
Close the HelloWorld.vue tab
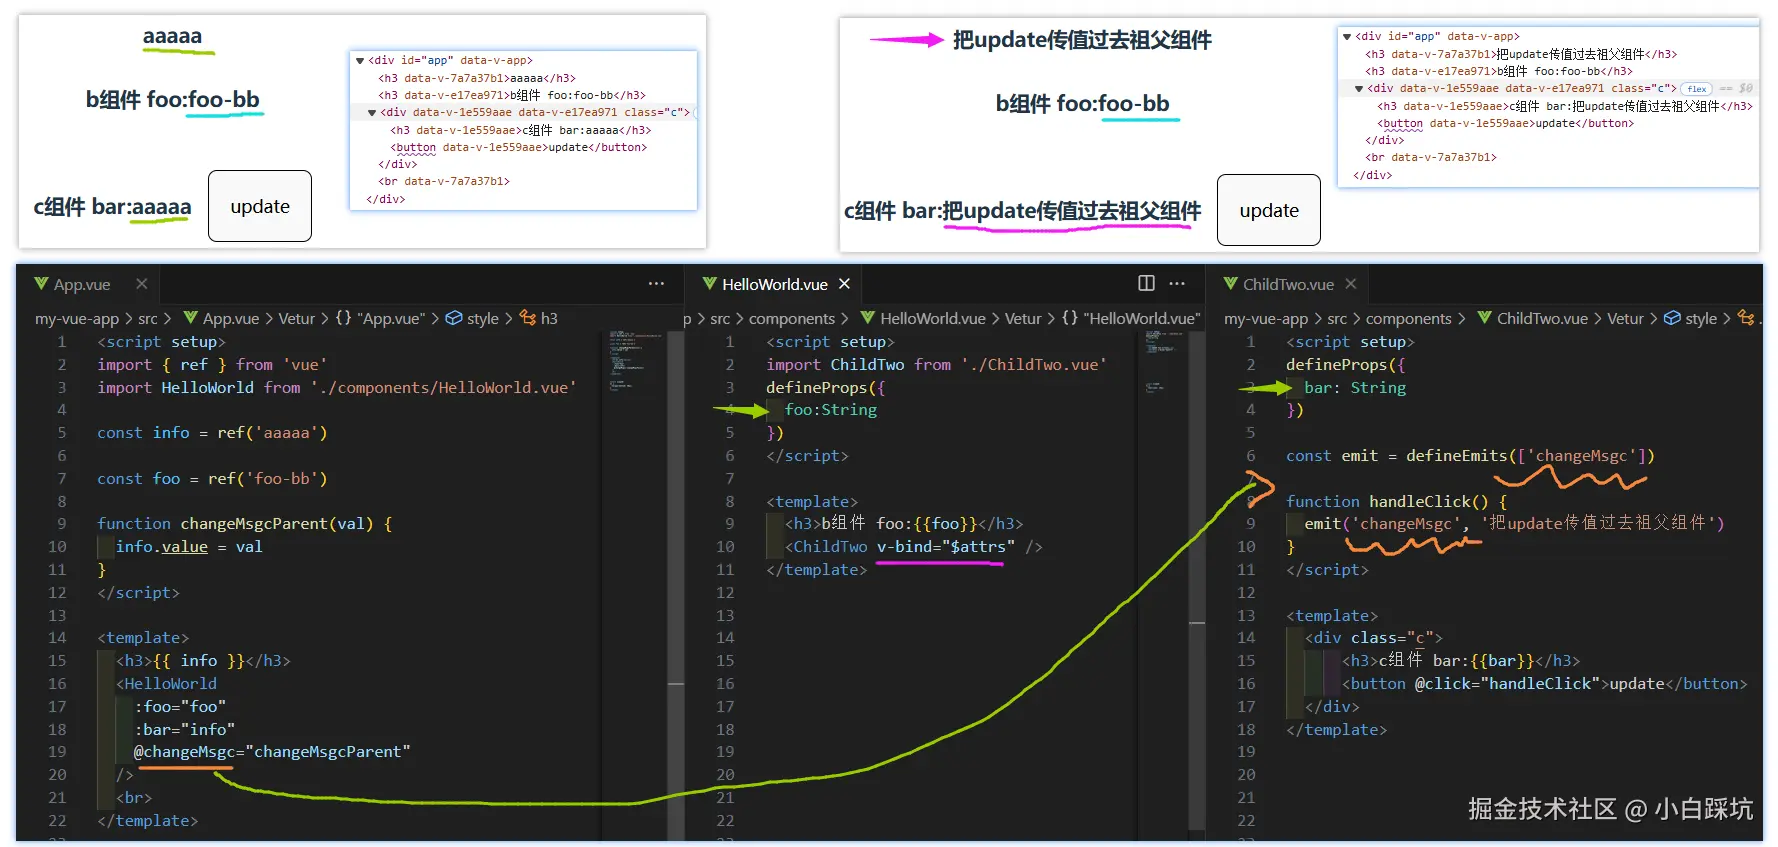click(844, 284)
